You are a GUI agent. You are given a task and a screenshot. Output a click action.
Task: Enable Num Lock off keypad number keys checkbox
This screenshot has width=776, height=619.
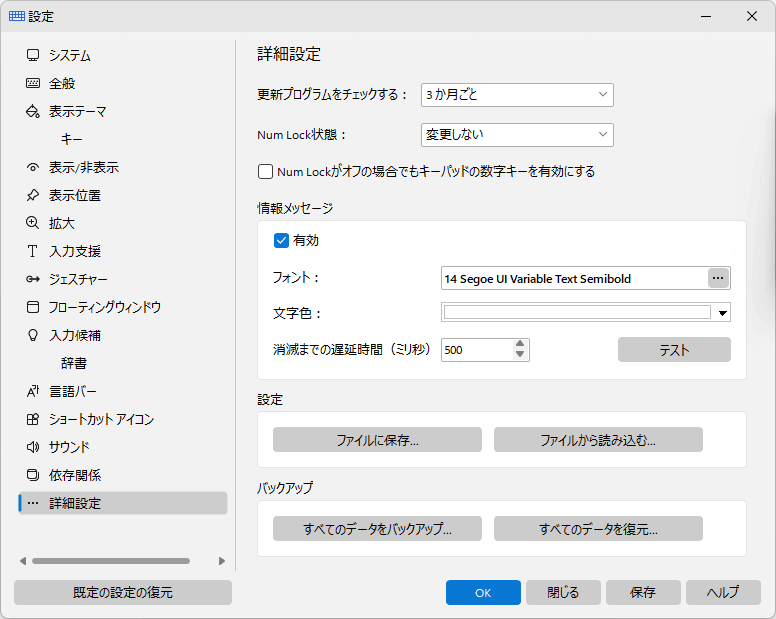click(x=265, y=172)
